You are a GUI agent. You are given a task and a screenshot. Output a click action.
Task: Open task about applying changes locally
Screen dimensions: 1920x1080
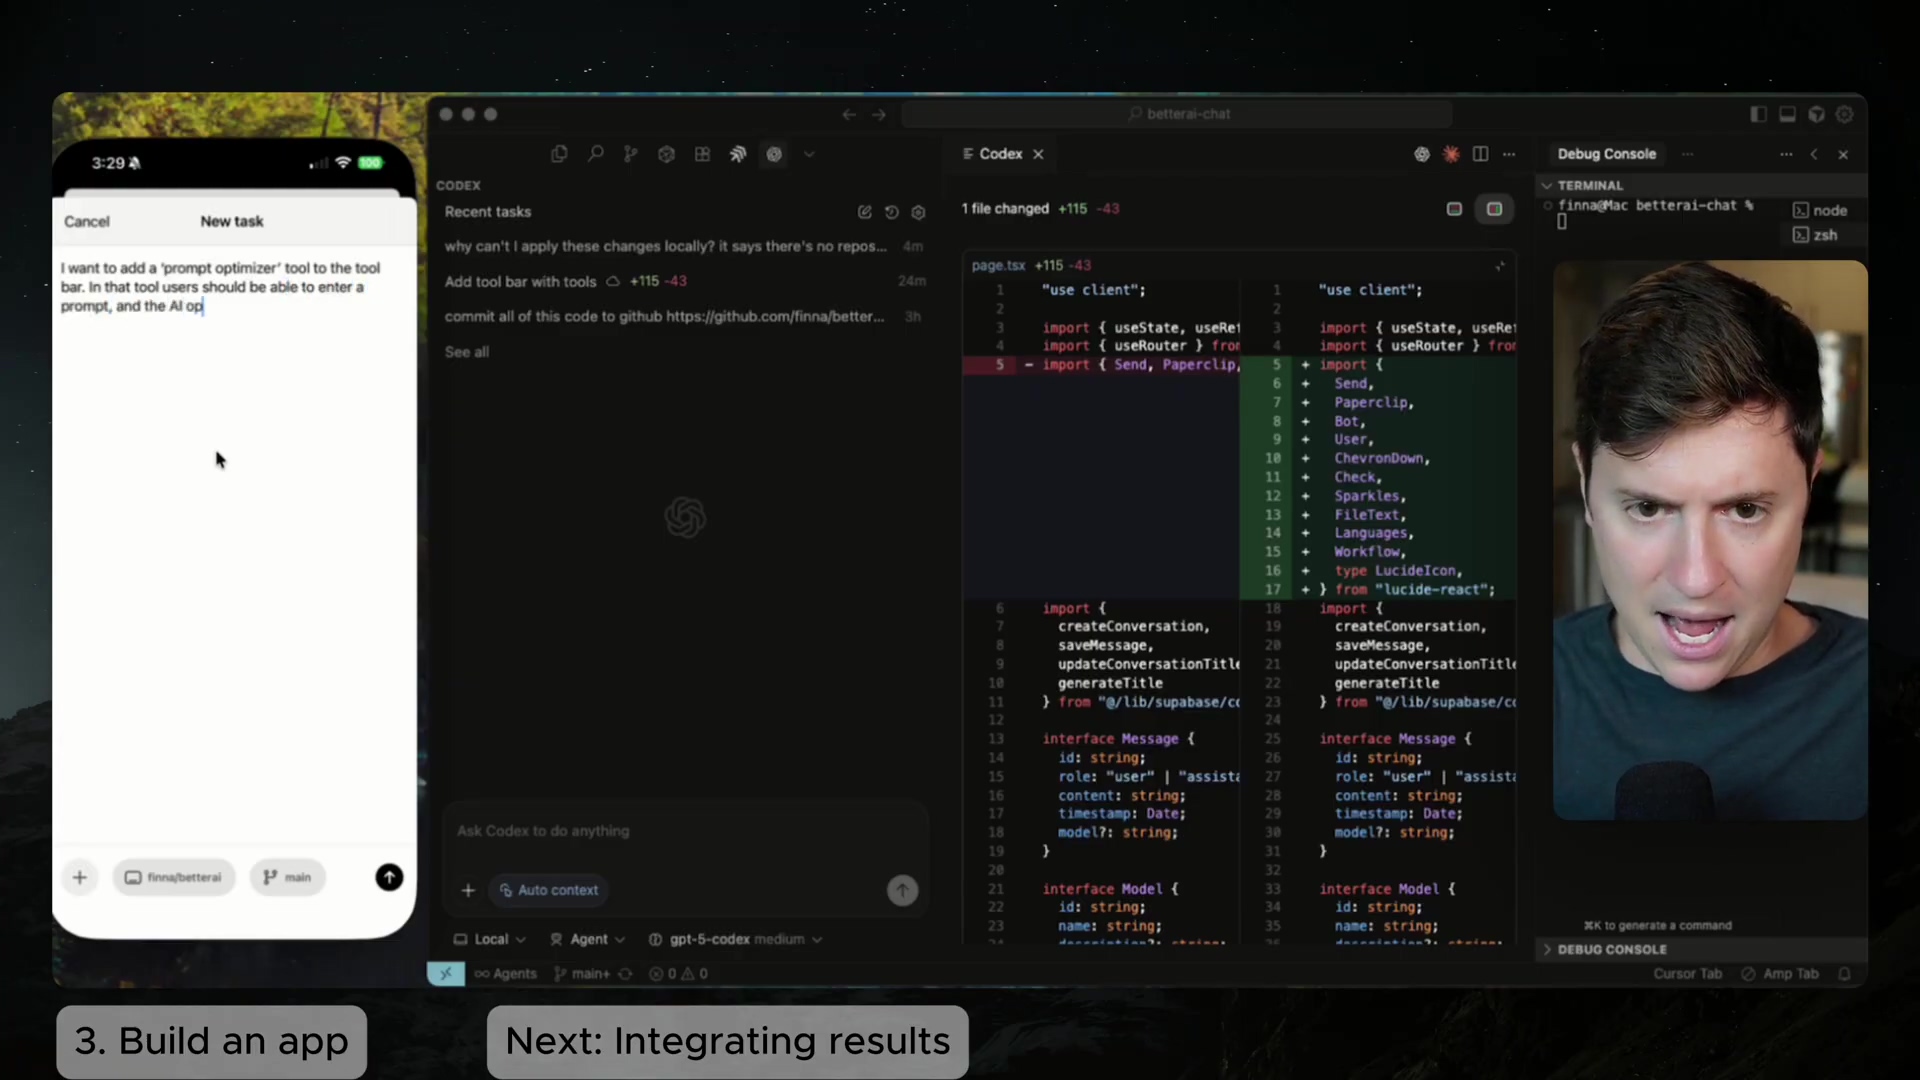point(684,246)
